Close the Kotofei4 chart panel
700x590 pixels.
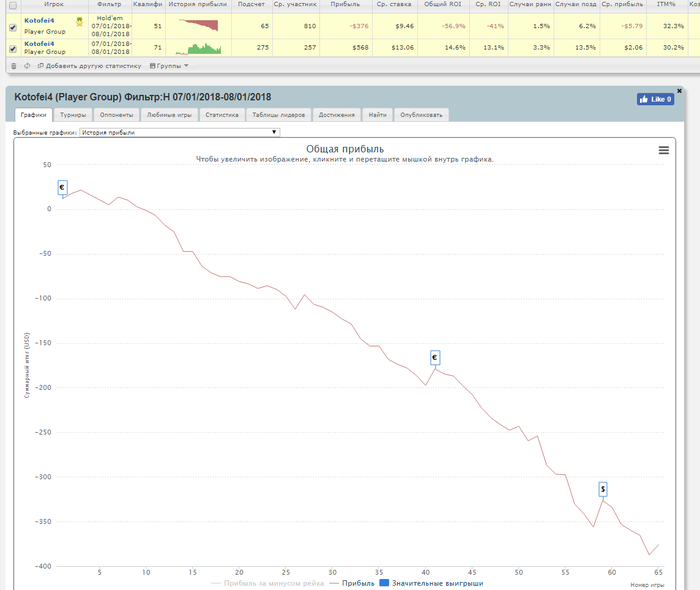pyautogui.click(x=679, y=91)
